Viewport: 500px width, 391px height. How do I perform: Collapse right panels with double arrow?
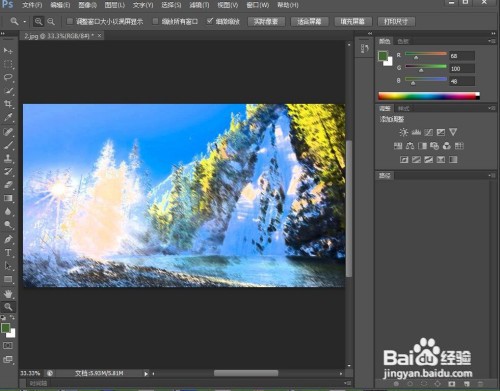(x=493, y=33)
